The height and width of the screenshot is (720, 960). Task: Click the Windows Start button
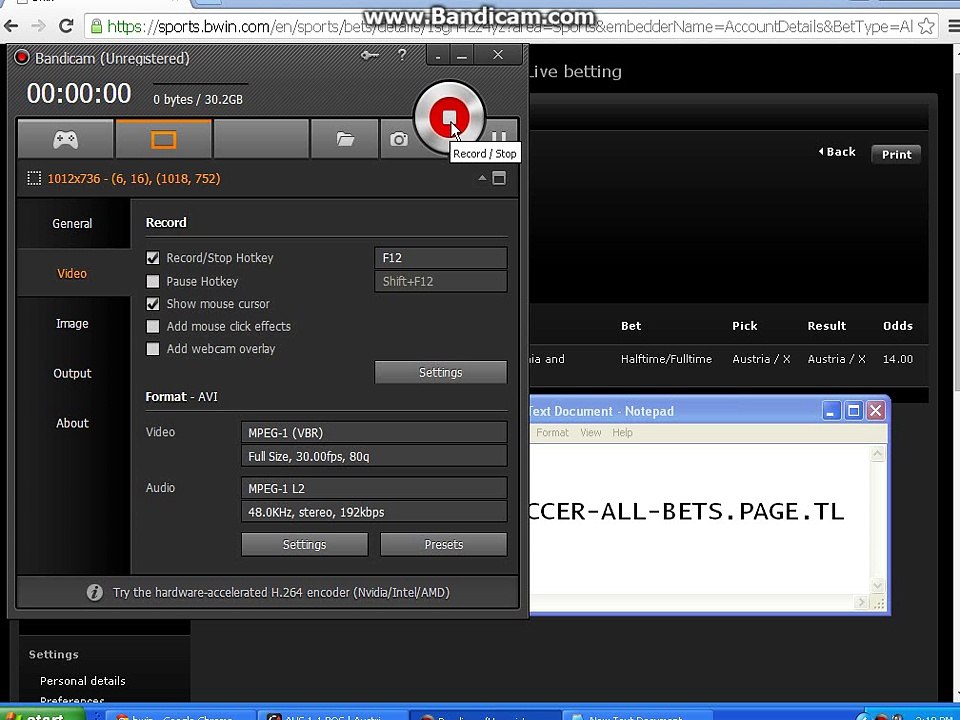click(x=42, y=714)
